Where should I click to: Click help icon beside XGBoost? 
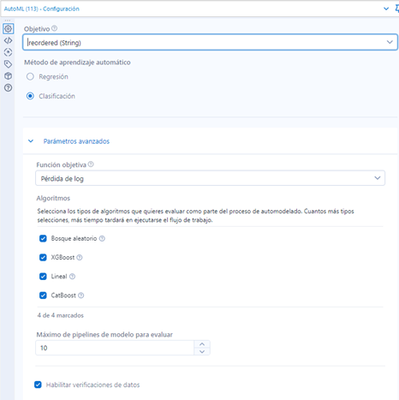tap(79, 257)
